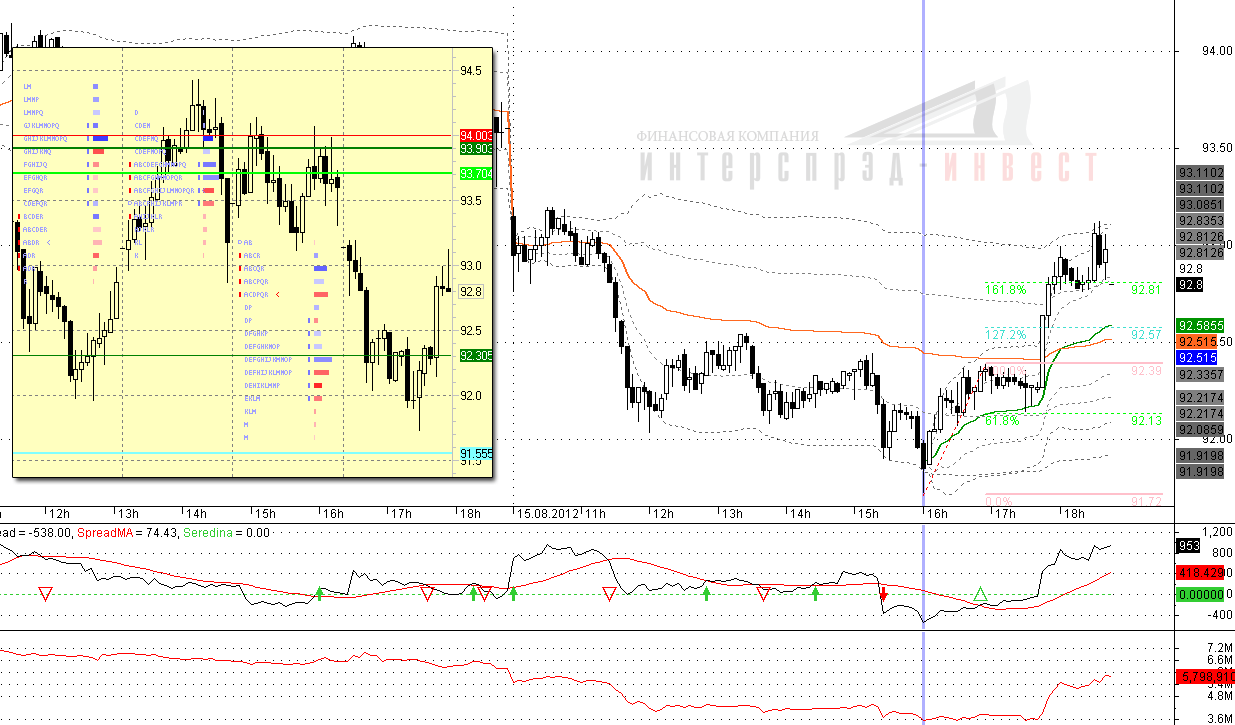Click the 161.8% Fibonacci level label

tap(1004, 290)
